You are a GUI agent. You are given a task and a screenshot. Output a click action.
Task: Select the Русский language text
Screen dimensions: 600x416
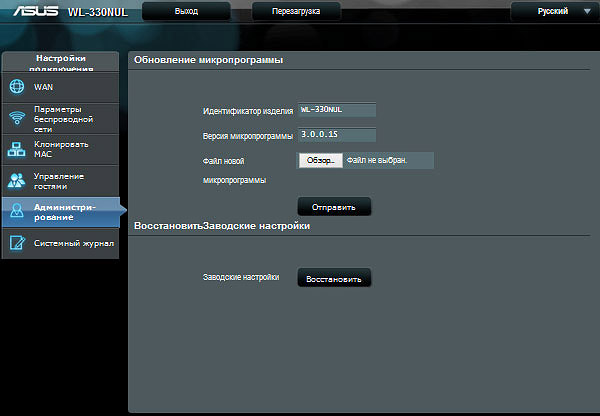(x=553, y=11)
